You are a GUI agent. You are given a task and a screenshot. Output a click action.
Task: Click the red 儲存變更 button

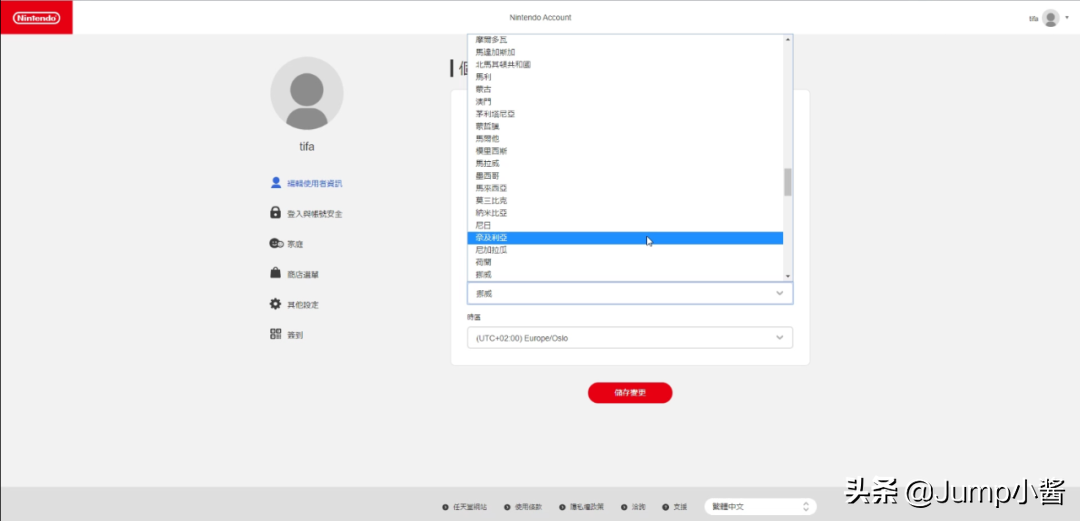630,393
